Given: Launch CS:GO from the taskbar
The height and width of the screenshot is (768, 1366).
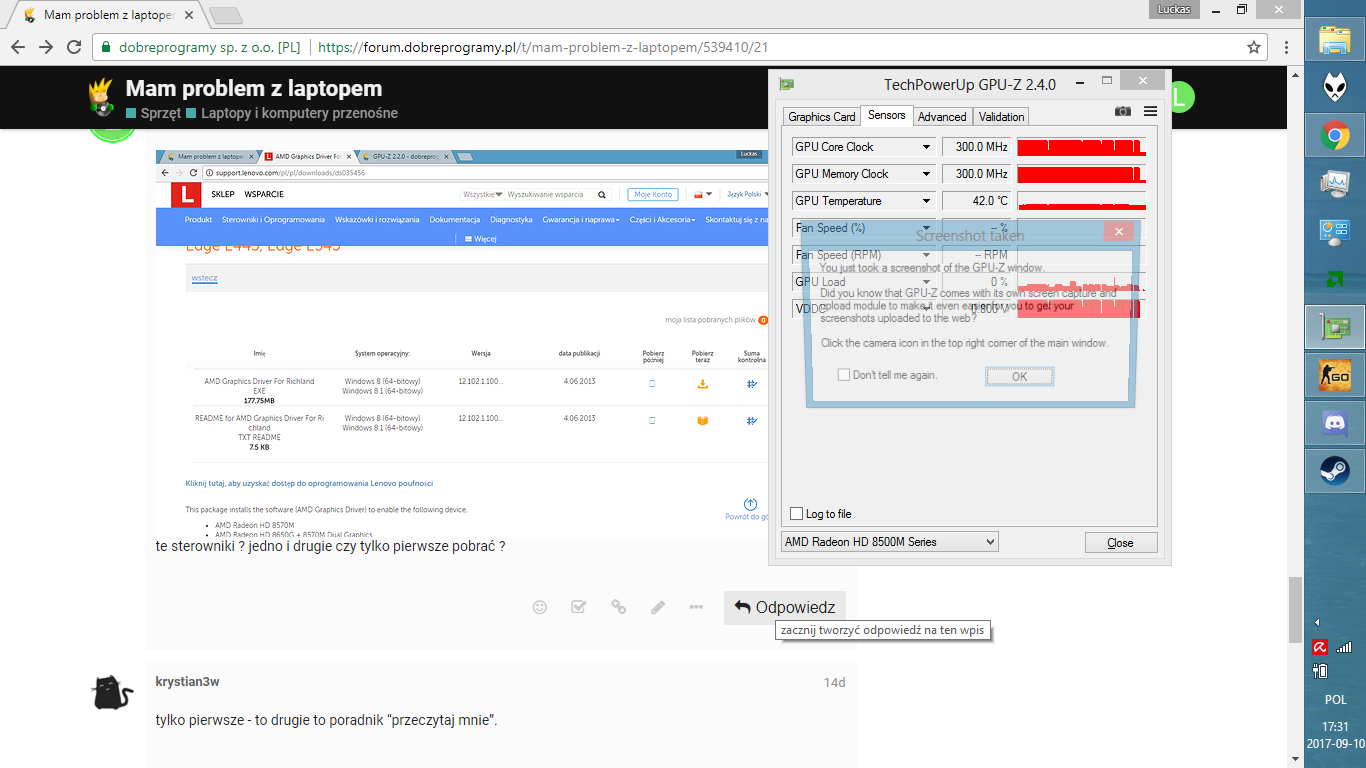Looking at the screenshot, I should click(1335, 376).
